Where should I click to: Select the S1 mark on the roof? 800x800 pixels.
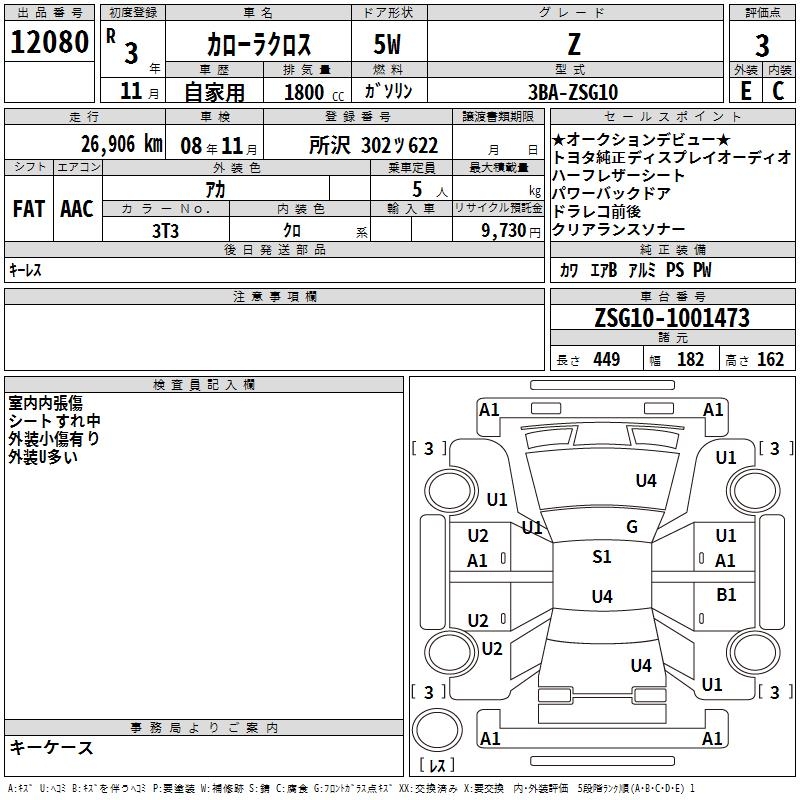(x=602, y=557)
